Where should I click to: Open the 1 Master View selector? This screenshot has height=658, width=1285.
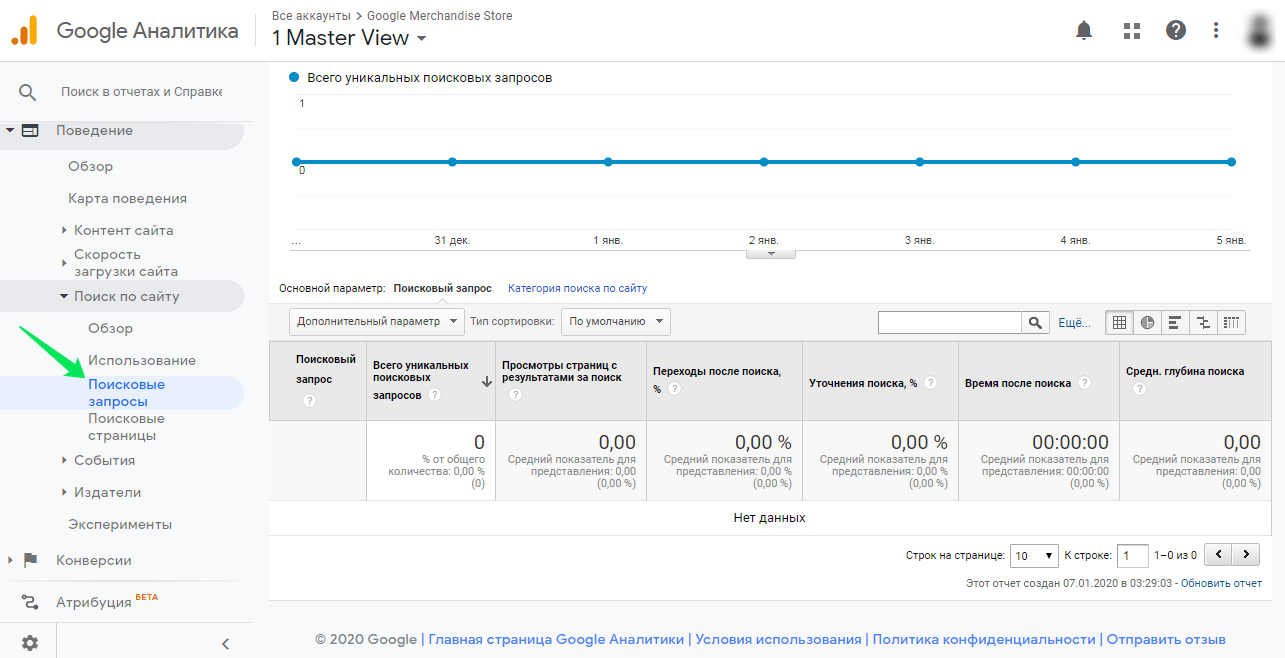click(x=349, y=38)
